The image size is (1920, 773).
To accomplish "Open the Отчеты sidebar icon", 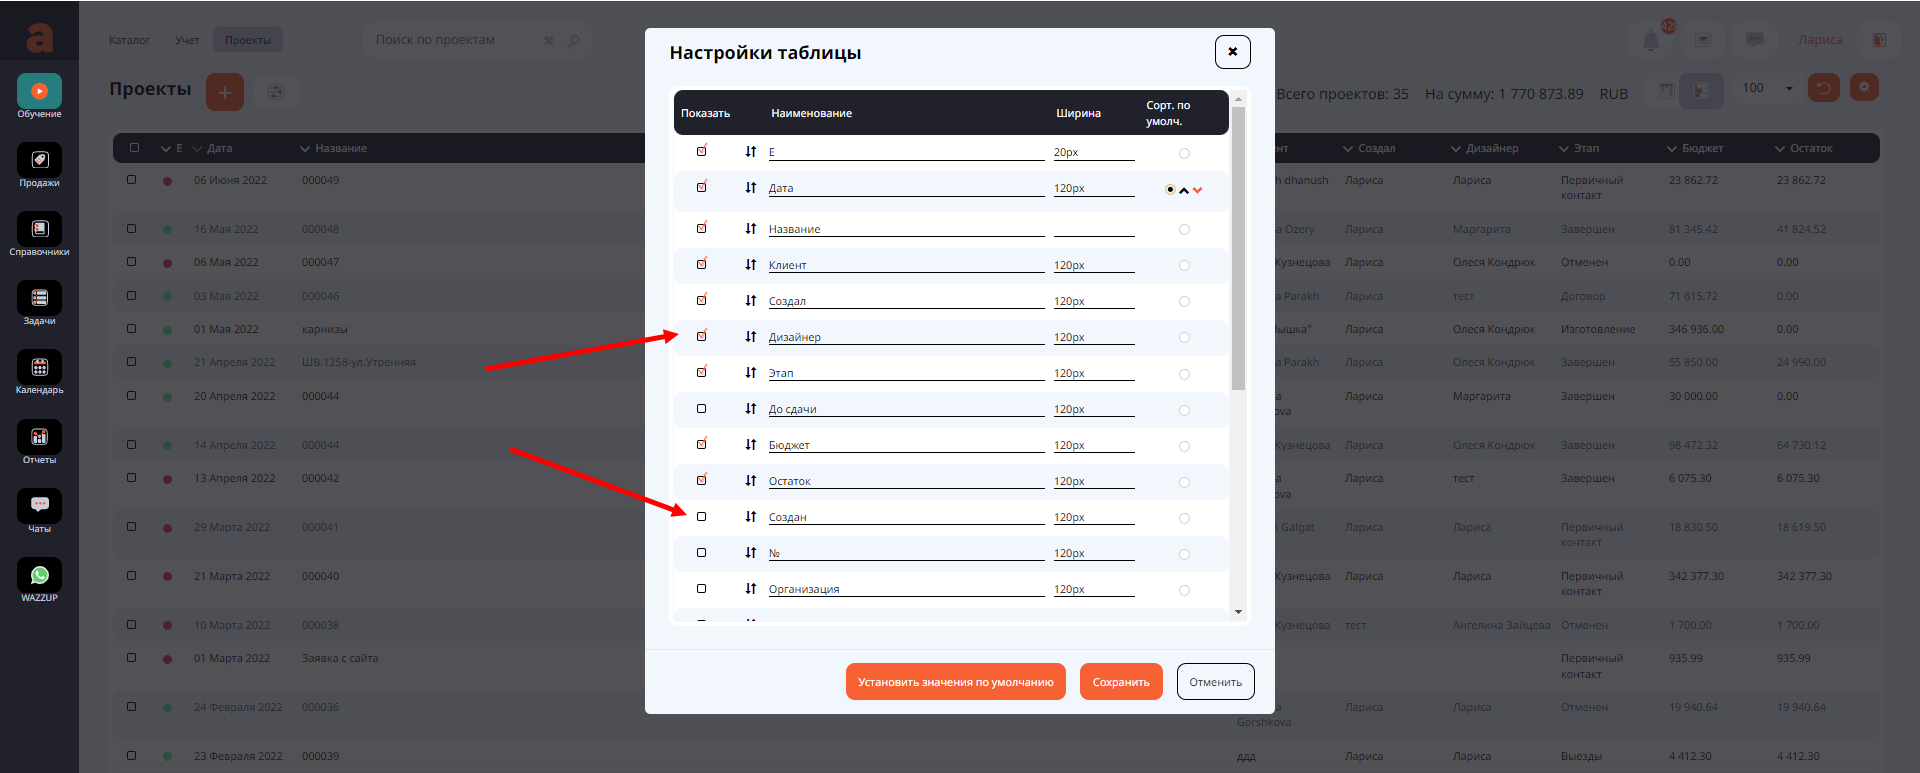I will tap(39, 438).
